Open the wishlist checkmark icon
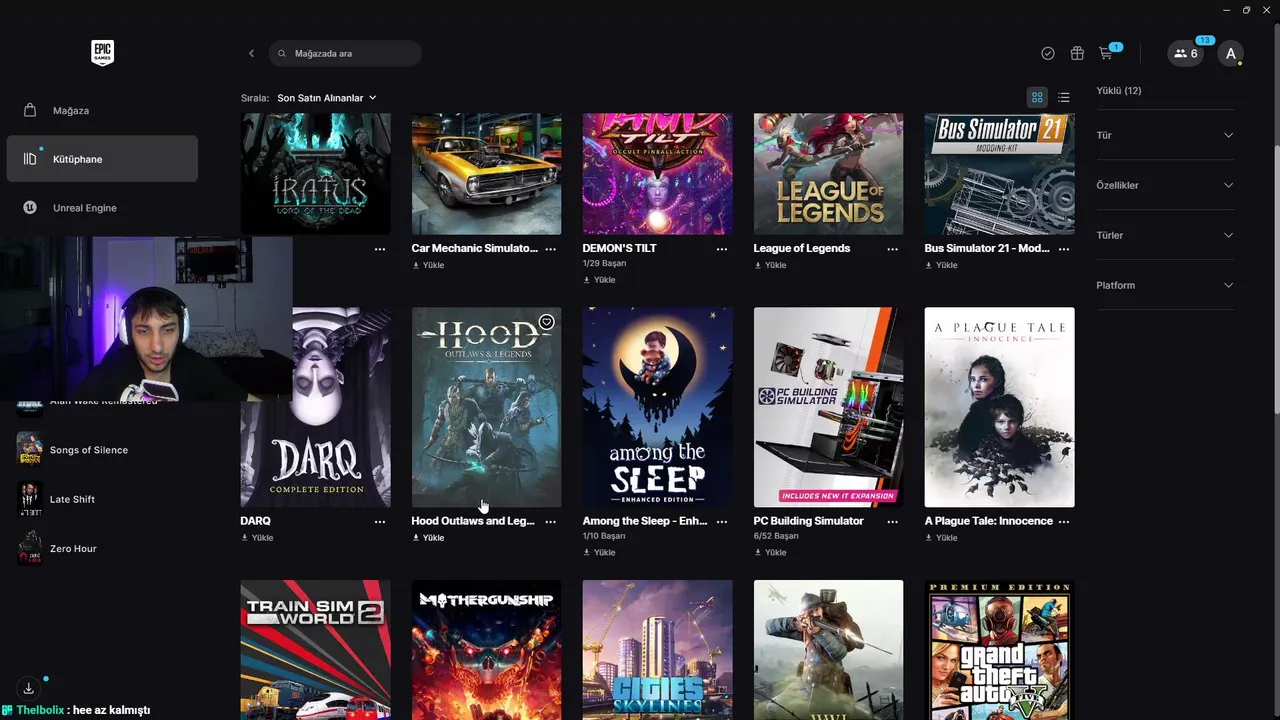The height and width of the screenshot is (720, 1280). pyautogui.click(x=1048, y=53)
